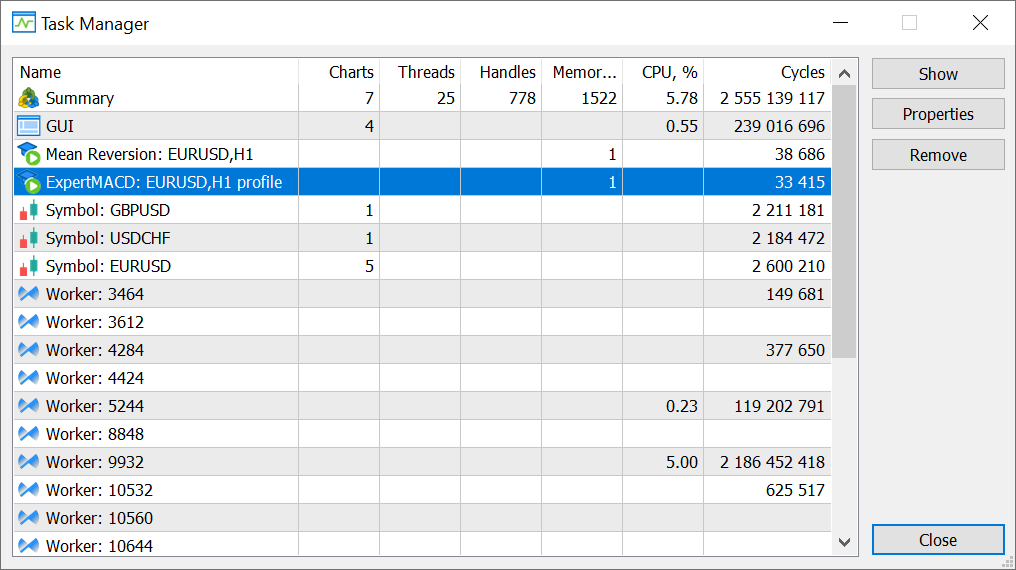The height and width of the screenshot is (570, 1016).
Task: Click the Worker 3464 icon
Action: pos(28,294)
